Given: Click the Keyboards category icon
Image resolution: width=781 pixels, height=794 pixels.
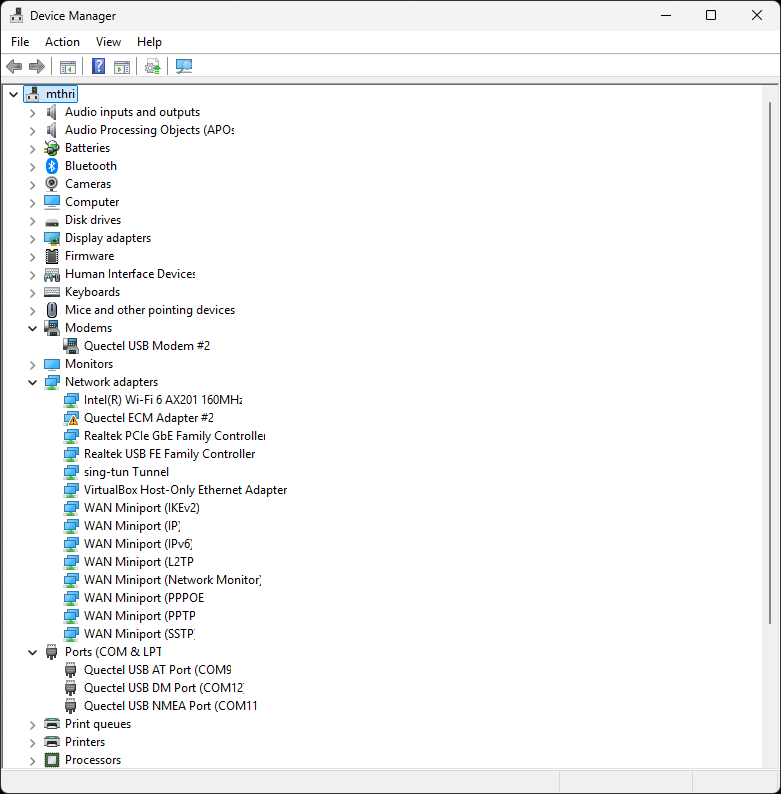Looking at the screenshot, I should [x=52, y=292].
